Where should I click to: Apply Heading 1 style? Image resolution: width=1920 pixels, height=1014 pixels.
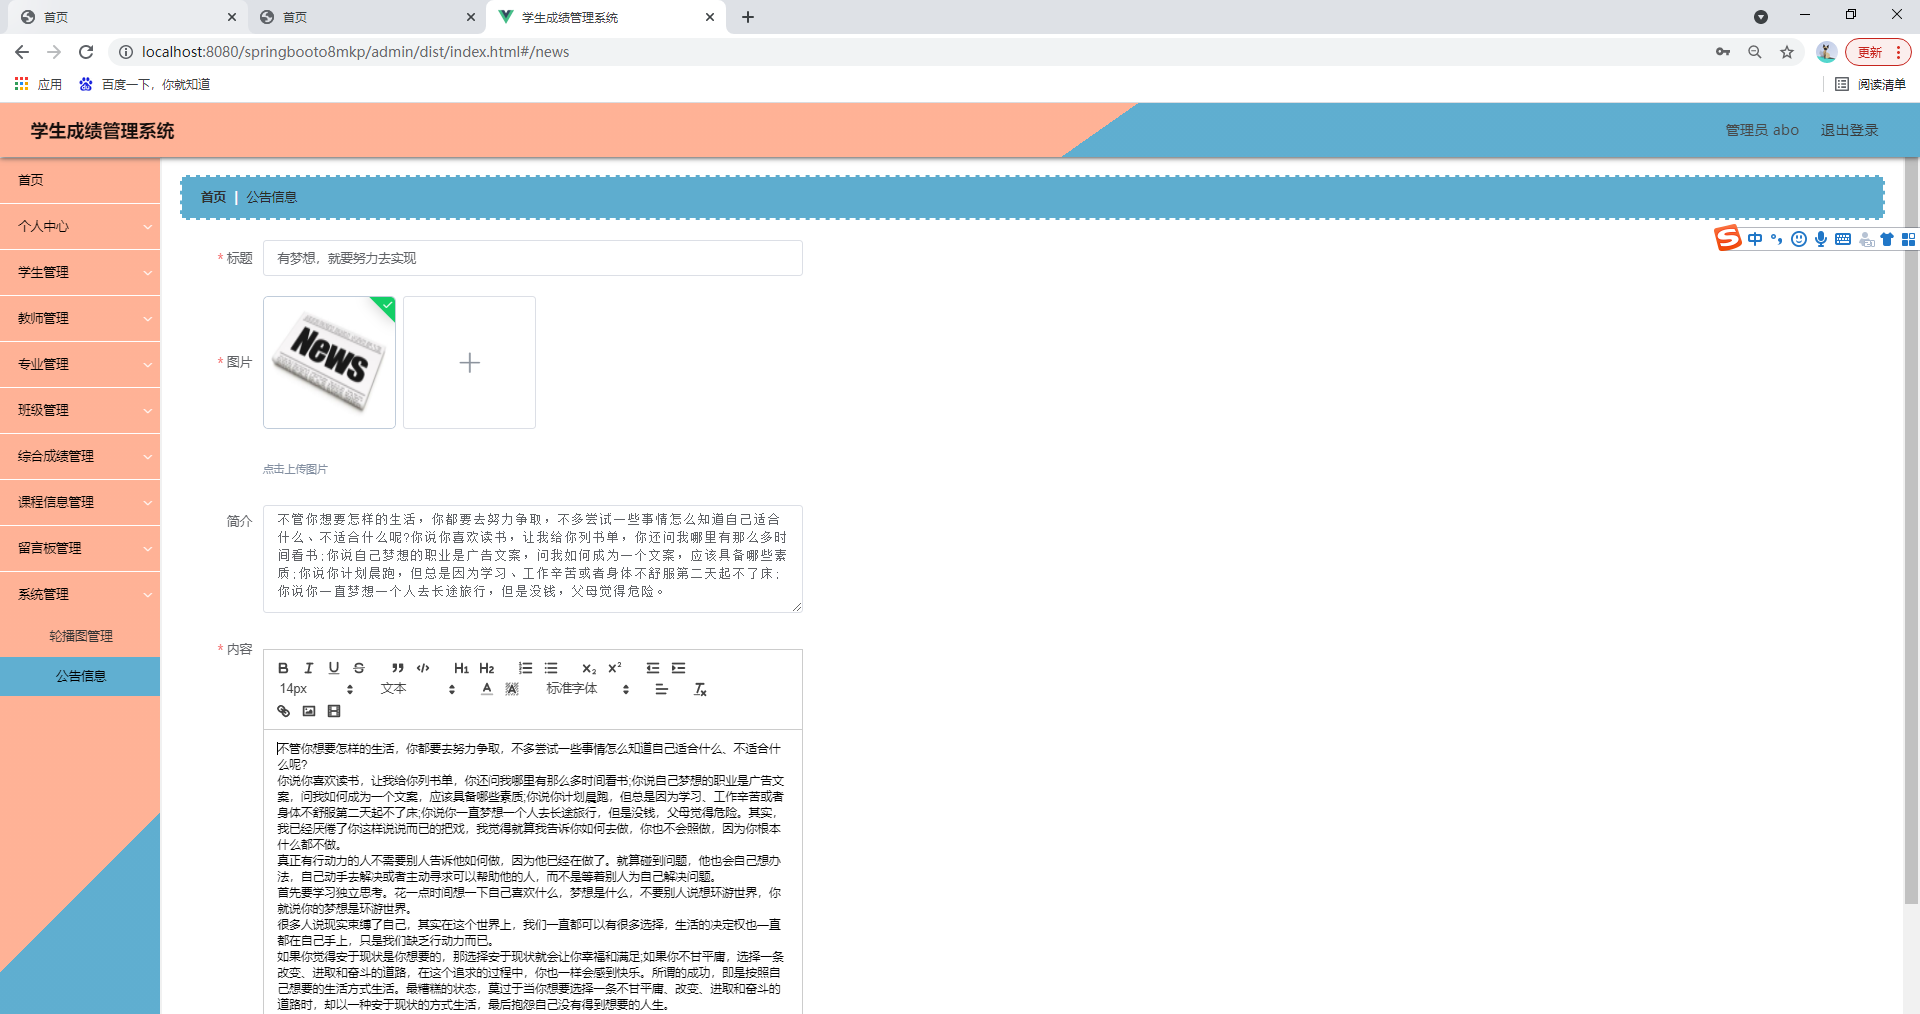[461, 668]
